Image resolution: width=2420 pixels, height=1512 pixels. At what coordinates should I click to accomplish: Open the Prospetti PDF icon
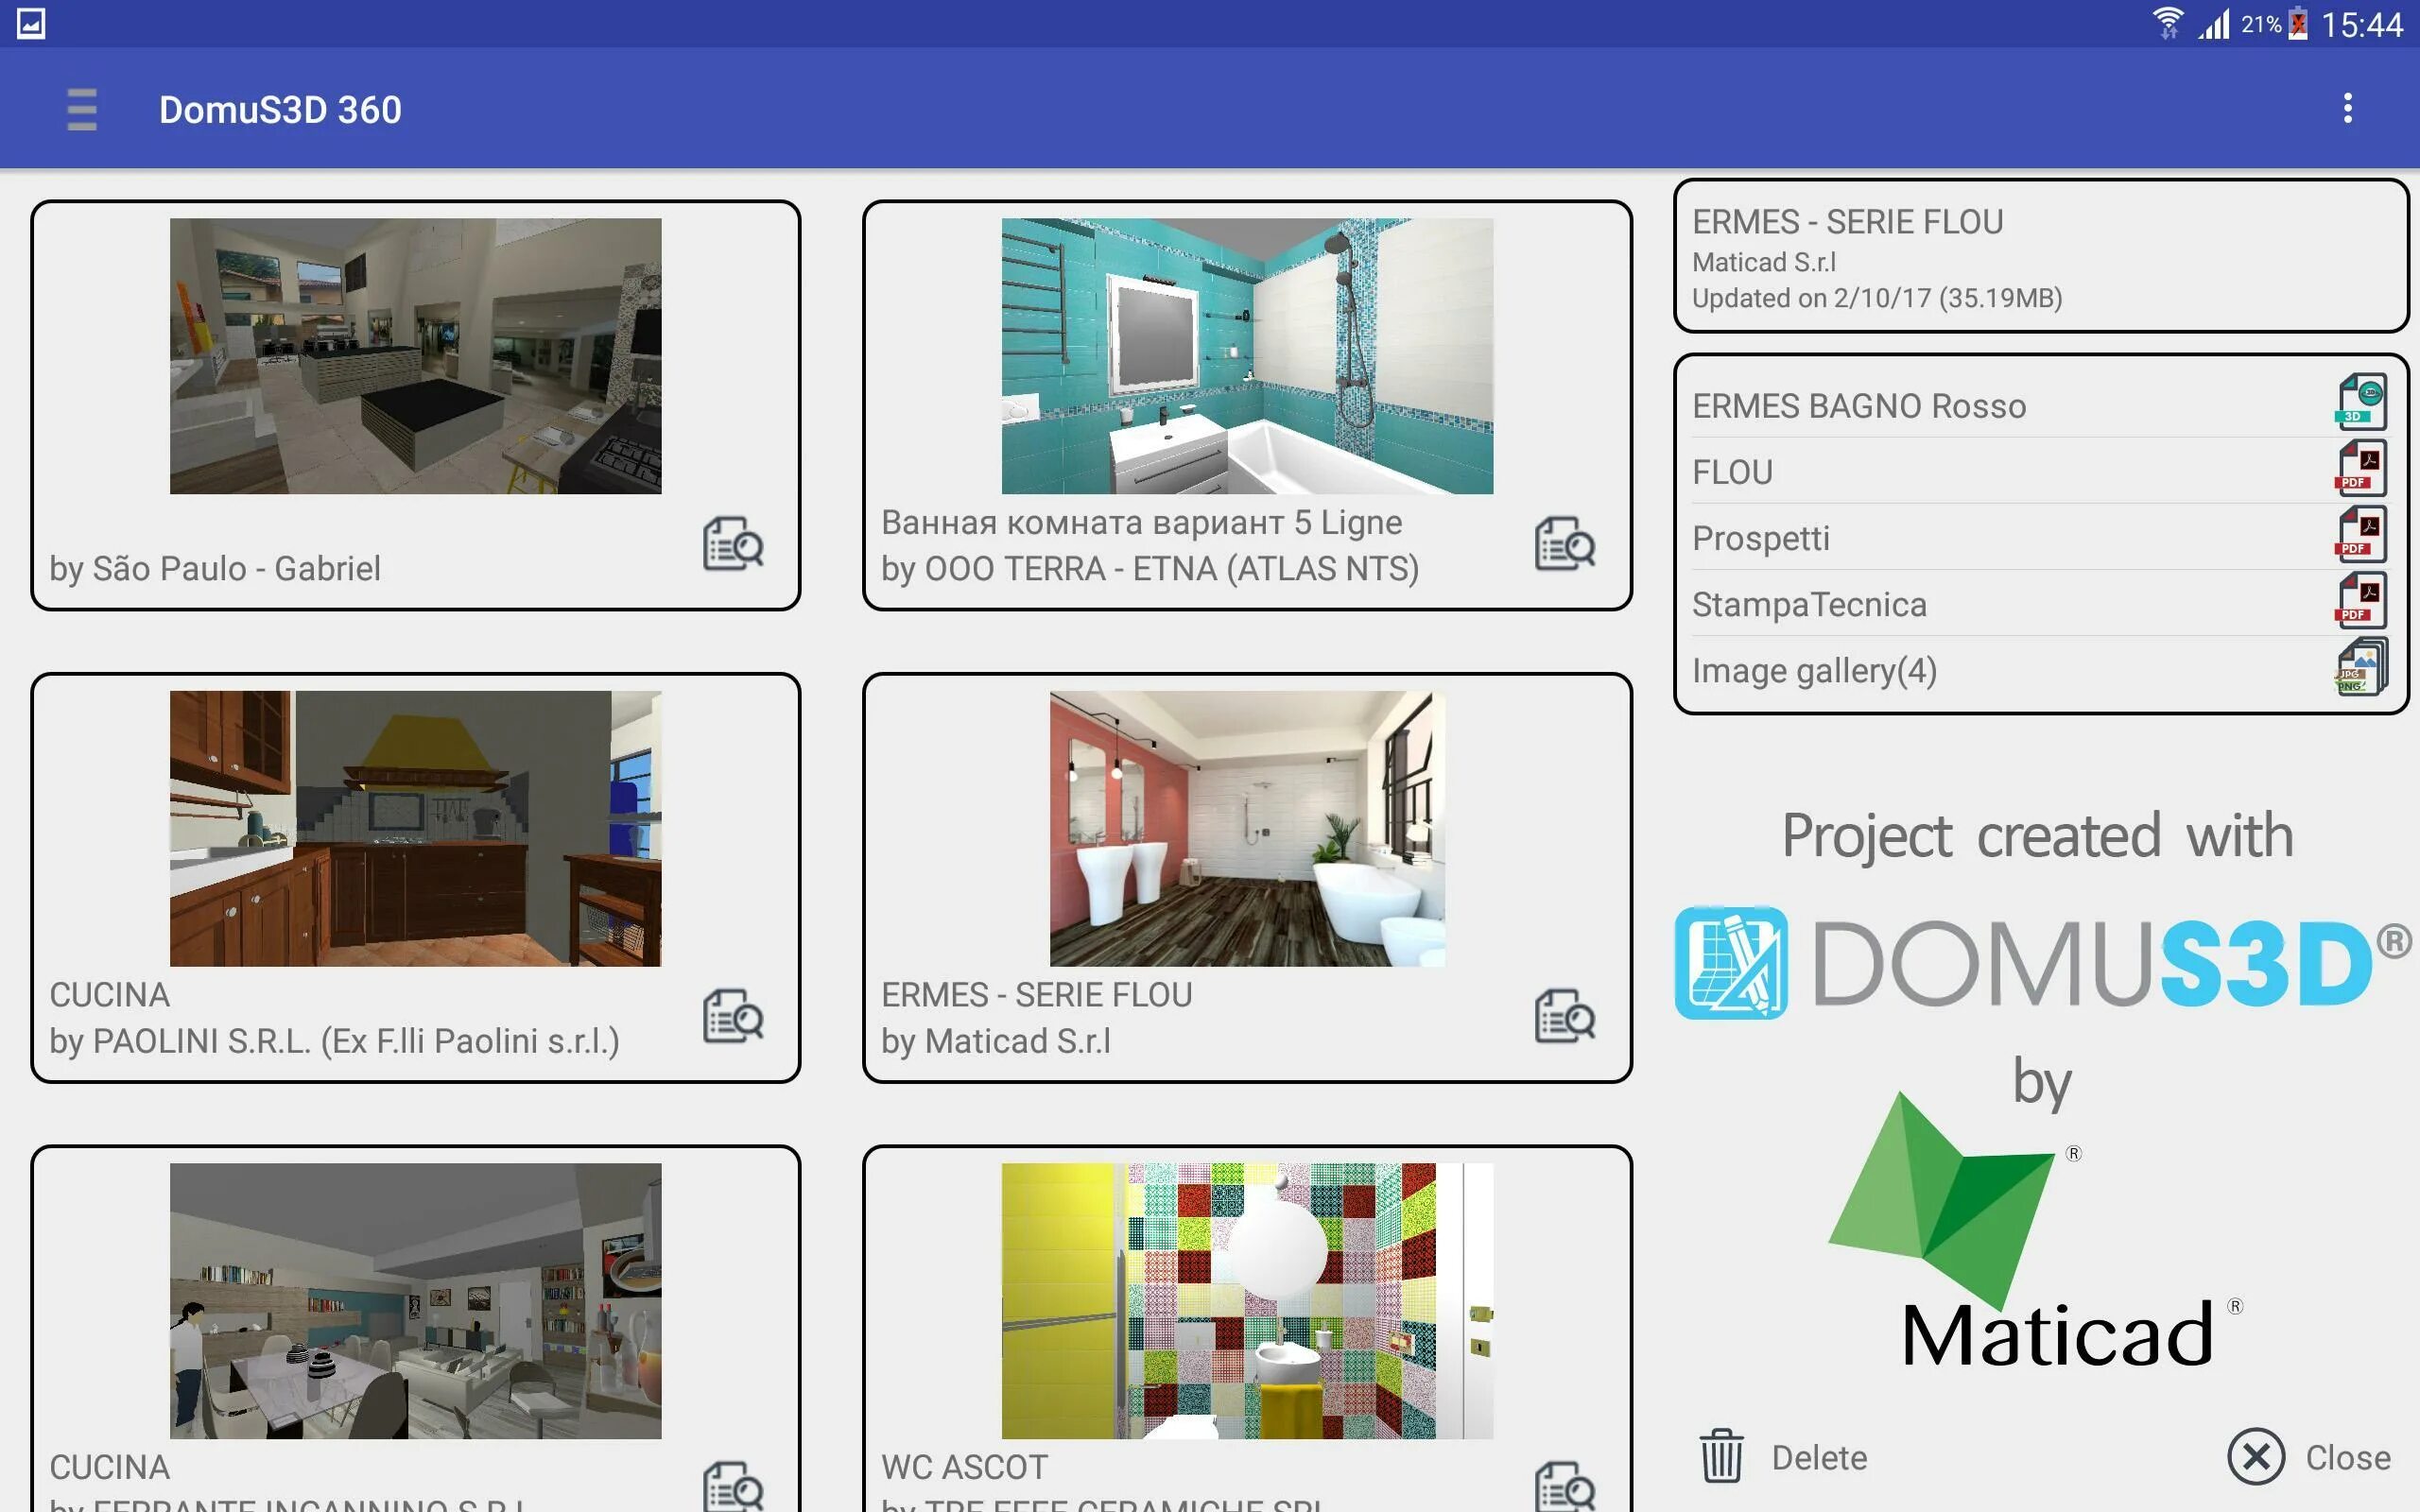click(2361, 535)
